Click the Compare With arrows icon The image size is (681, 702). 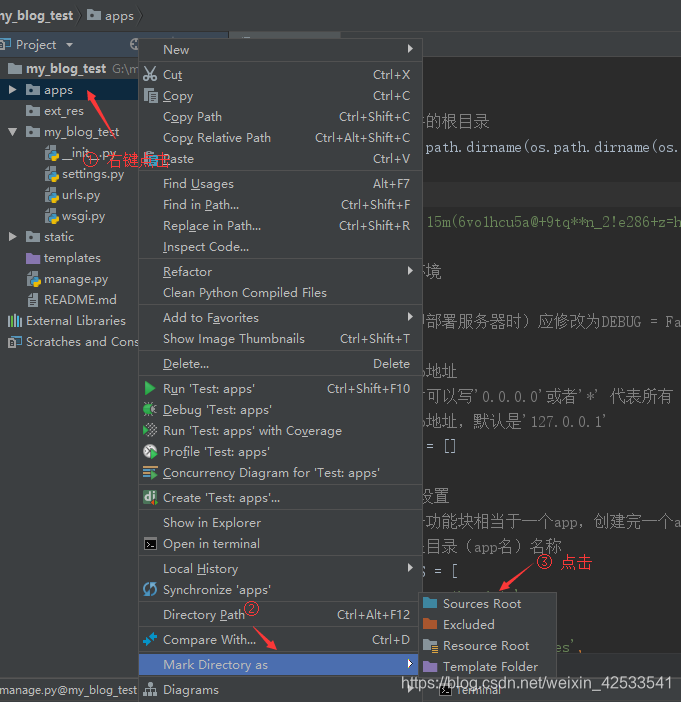tap(150, 639)
